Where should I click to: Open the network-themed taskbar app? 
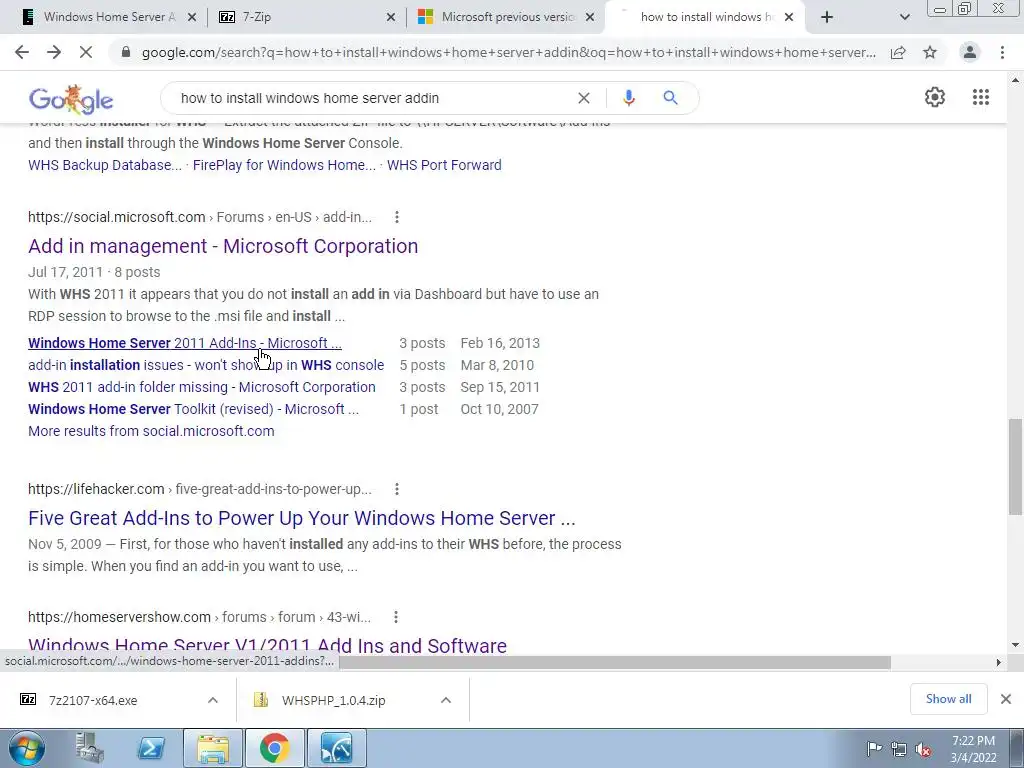click(337, 748)
